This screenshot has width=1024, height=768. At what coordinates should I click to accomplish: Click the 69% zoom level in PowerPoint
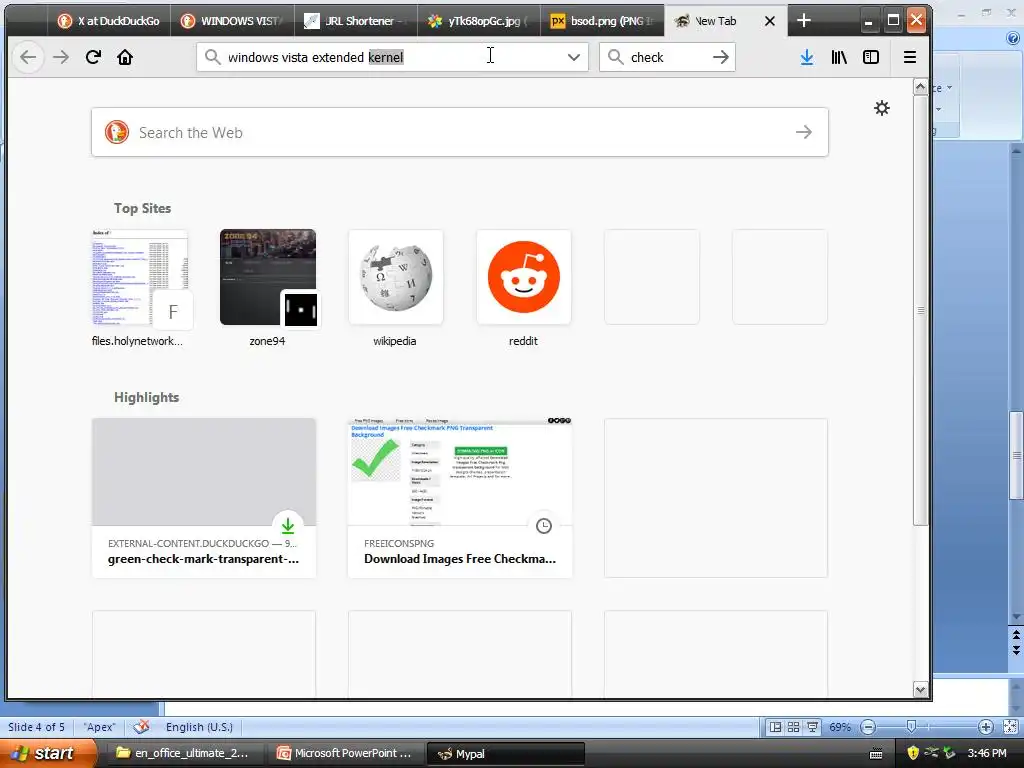pyautogui.click(x=840, y=727)
